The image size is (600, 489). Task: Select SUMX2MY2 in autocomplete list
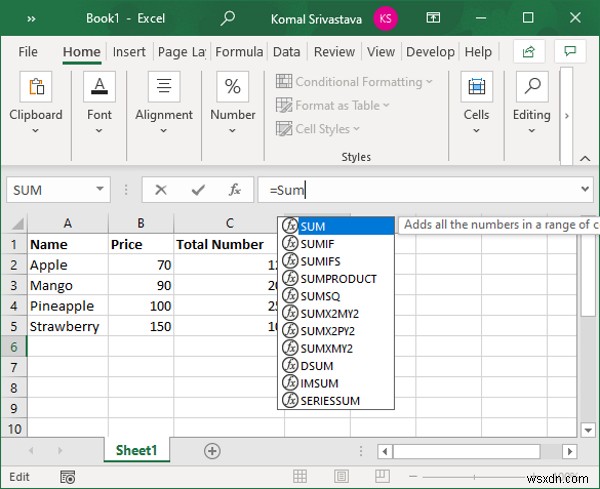tap(336, 313)
